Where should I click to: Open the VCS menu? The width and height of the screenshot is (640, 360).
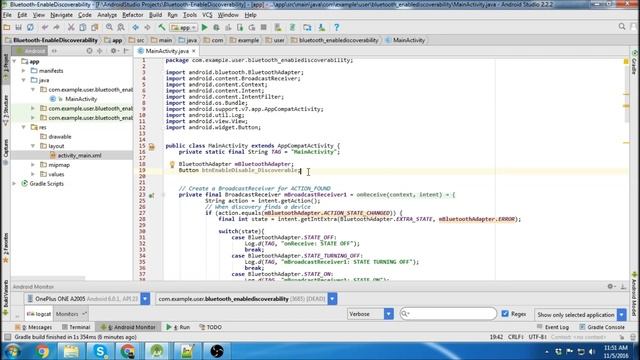(x=207, y=15)
